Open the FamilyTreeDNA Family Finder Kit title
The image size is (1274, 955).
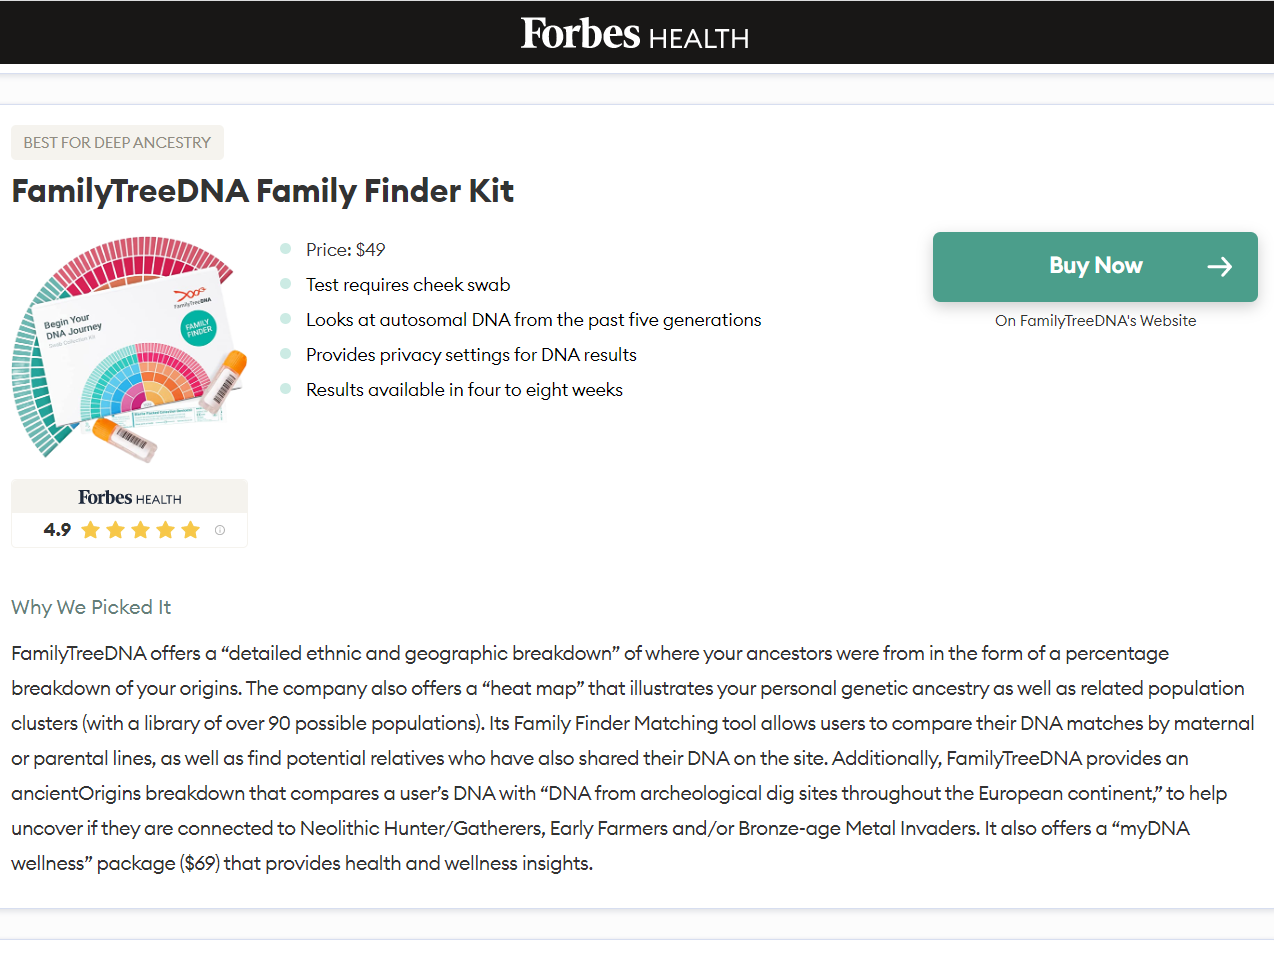click(263, 191)
